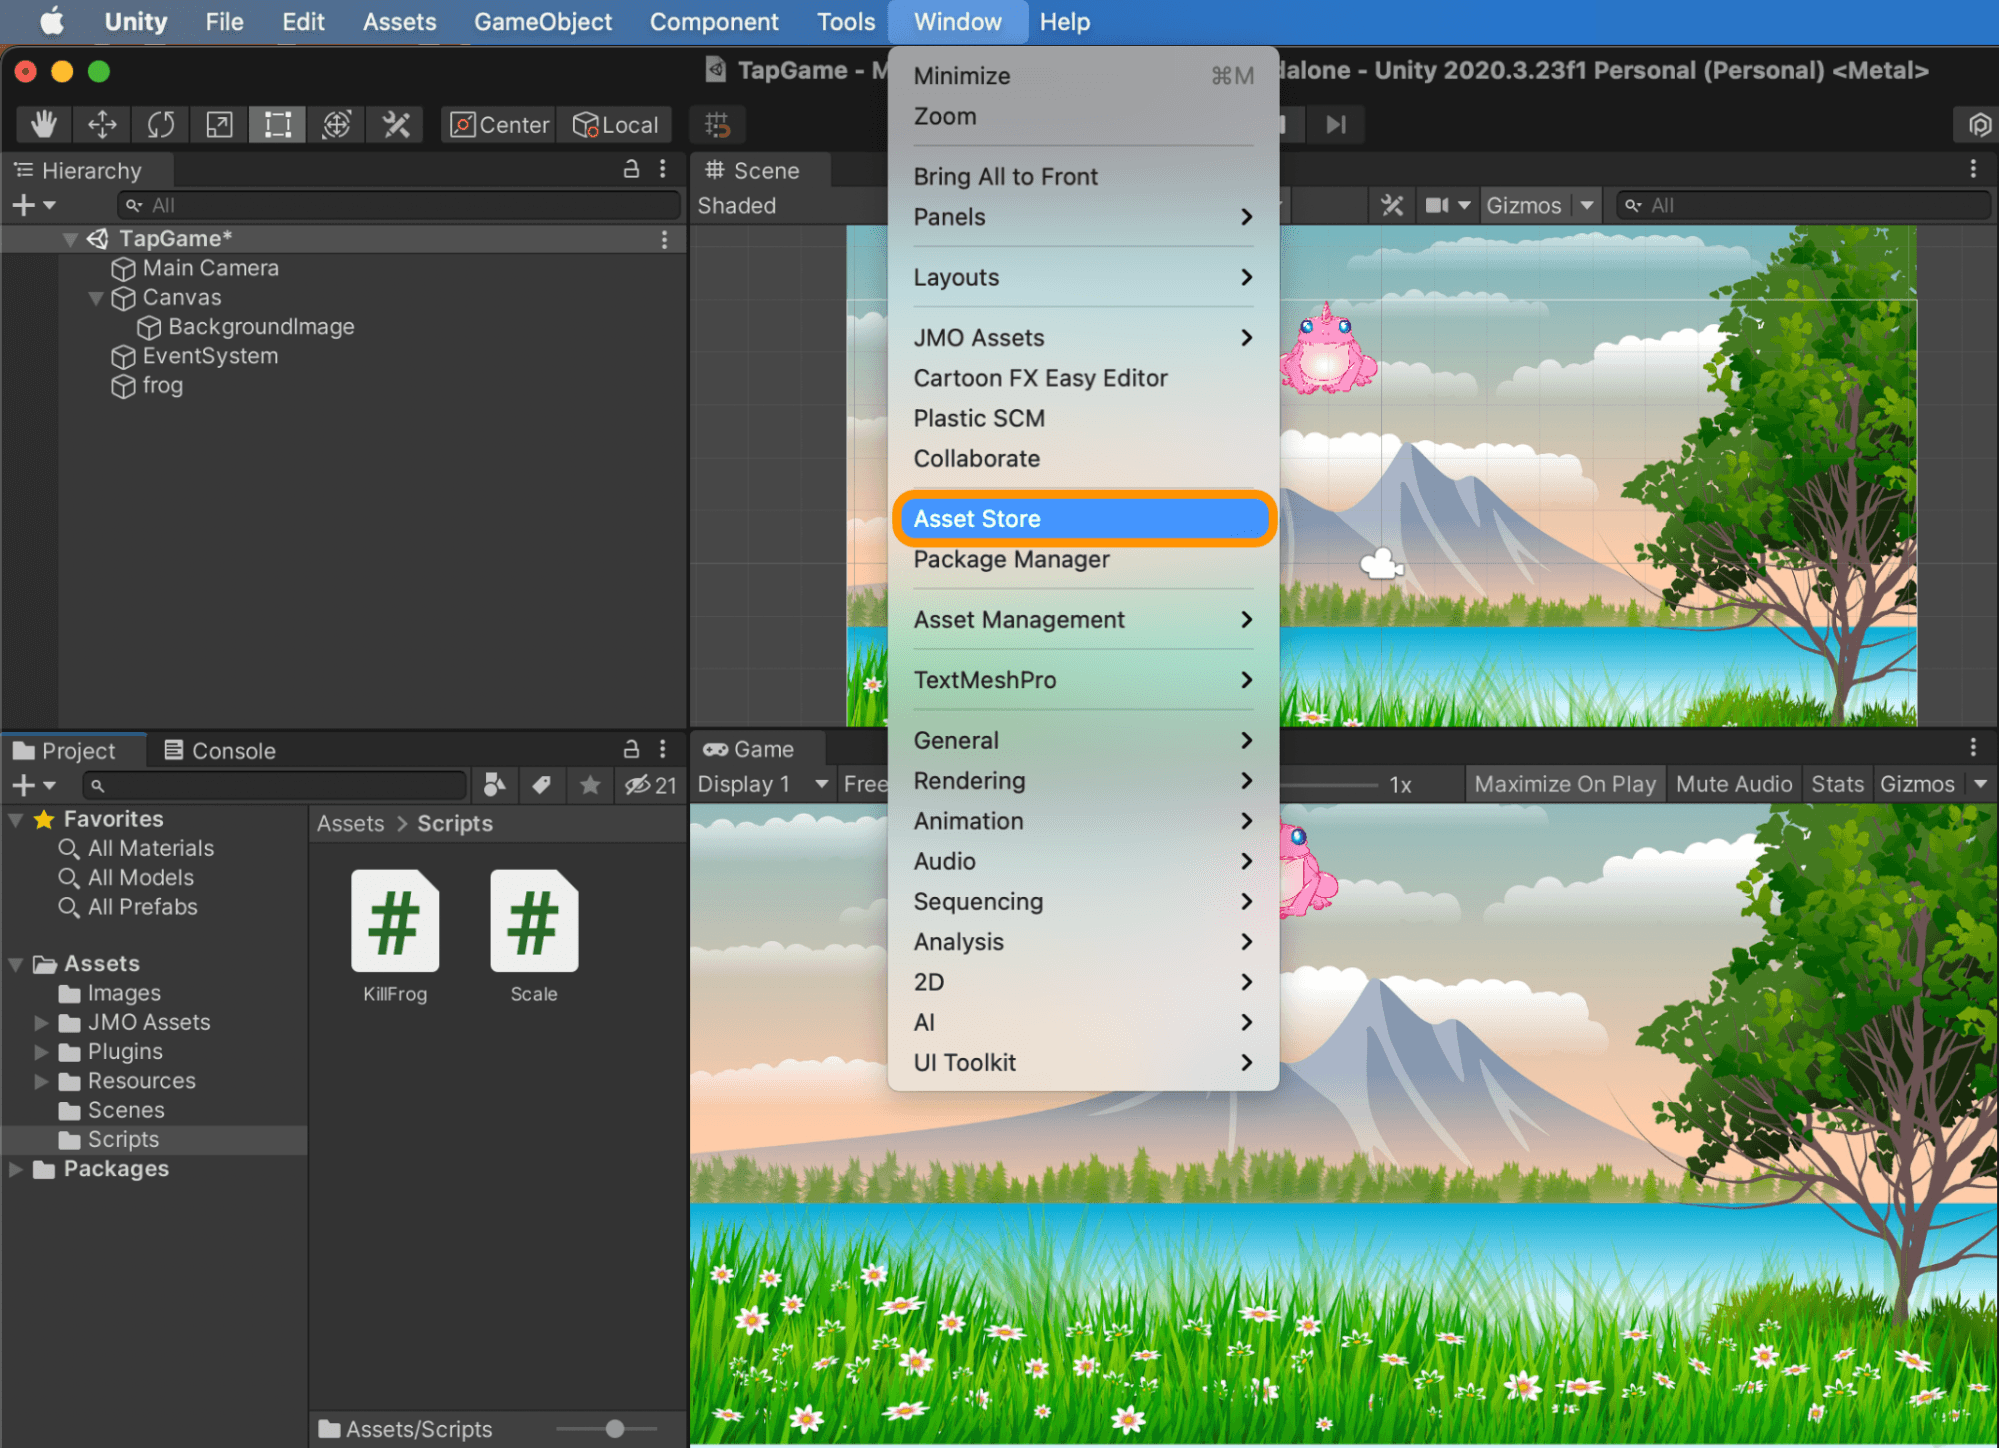
Task: Click the lock icon on the Hierarchy panel
Action: 630,169
